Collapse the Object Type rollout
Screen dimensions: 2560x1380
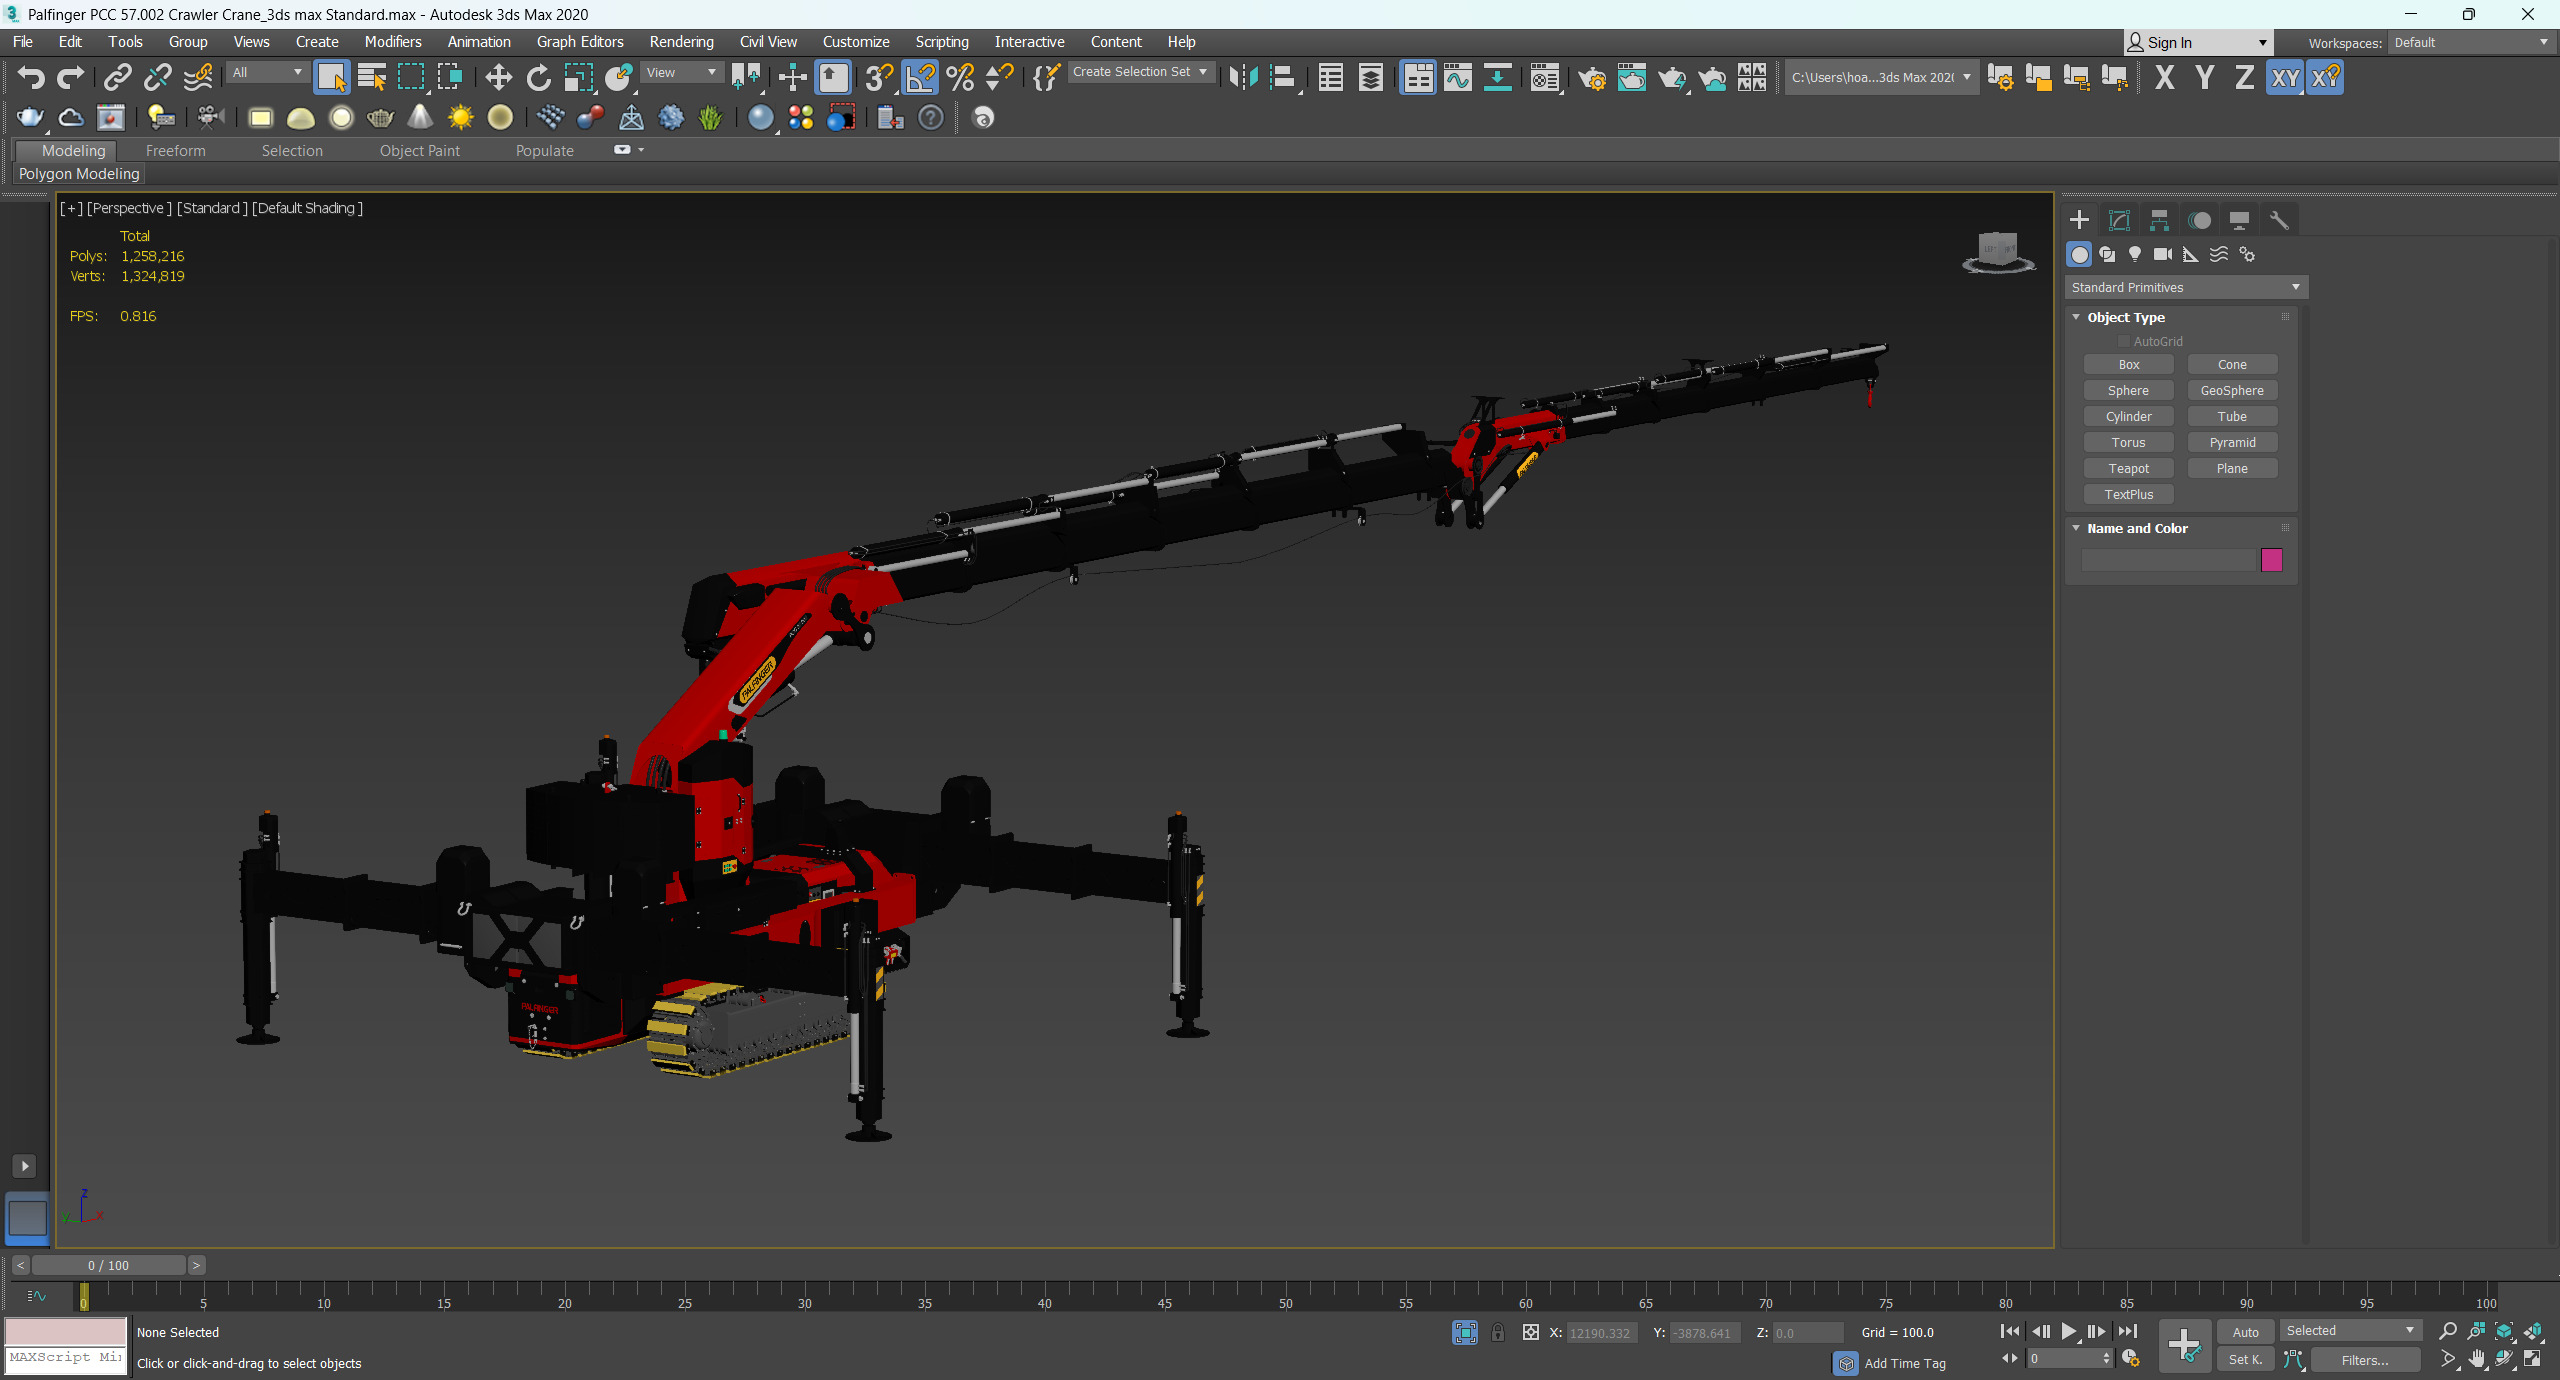click(2076, 317)
